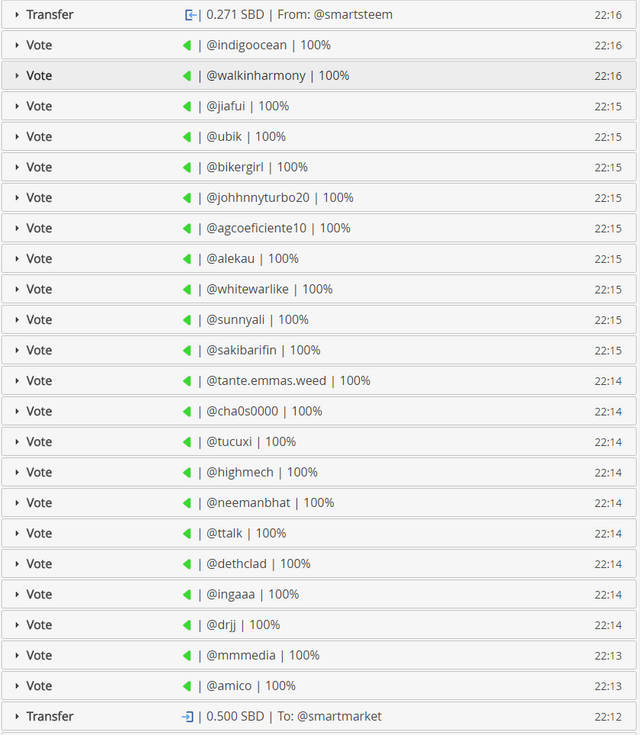
Task: Click the outgoing transfer icon for @smartmarket
Action: 188,717
